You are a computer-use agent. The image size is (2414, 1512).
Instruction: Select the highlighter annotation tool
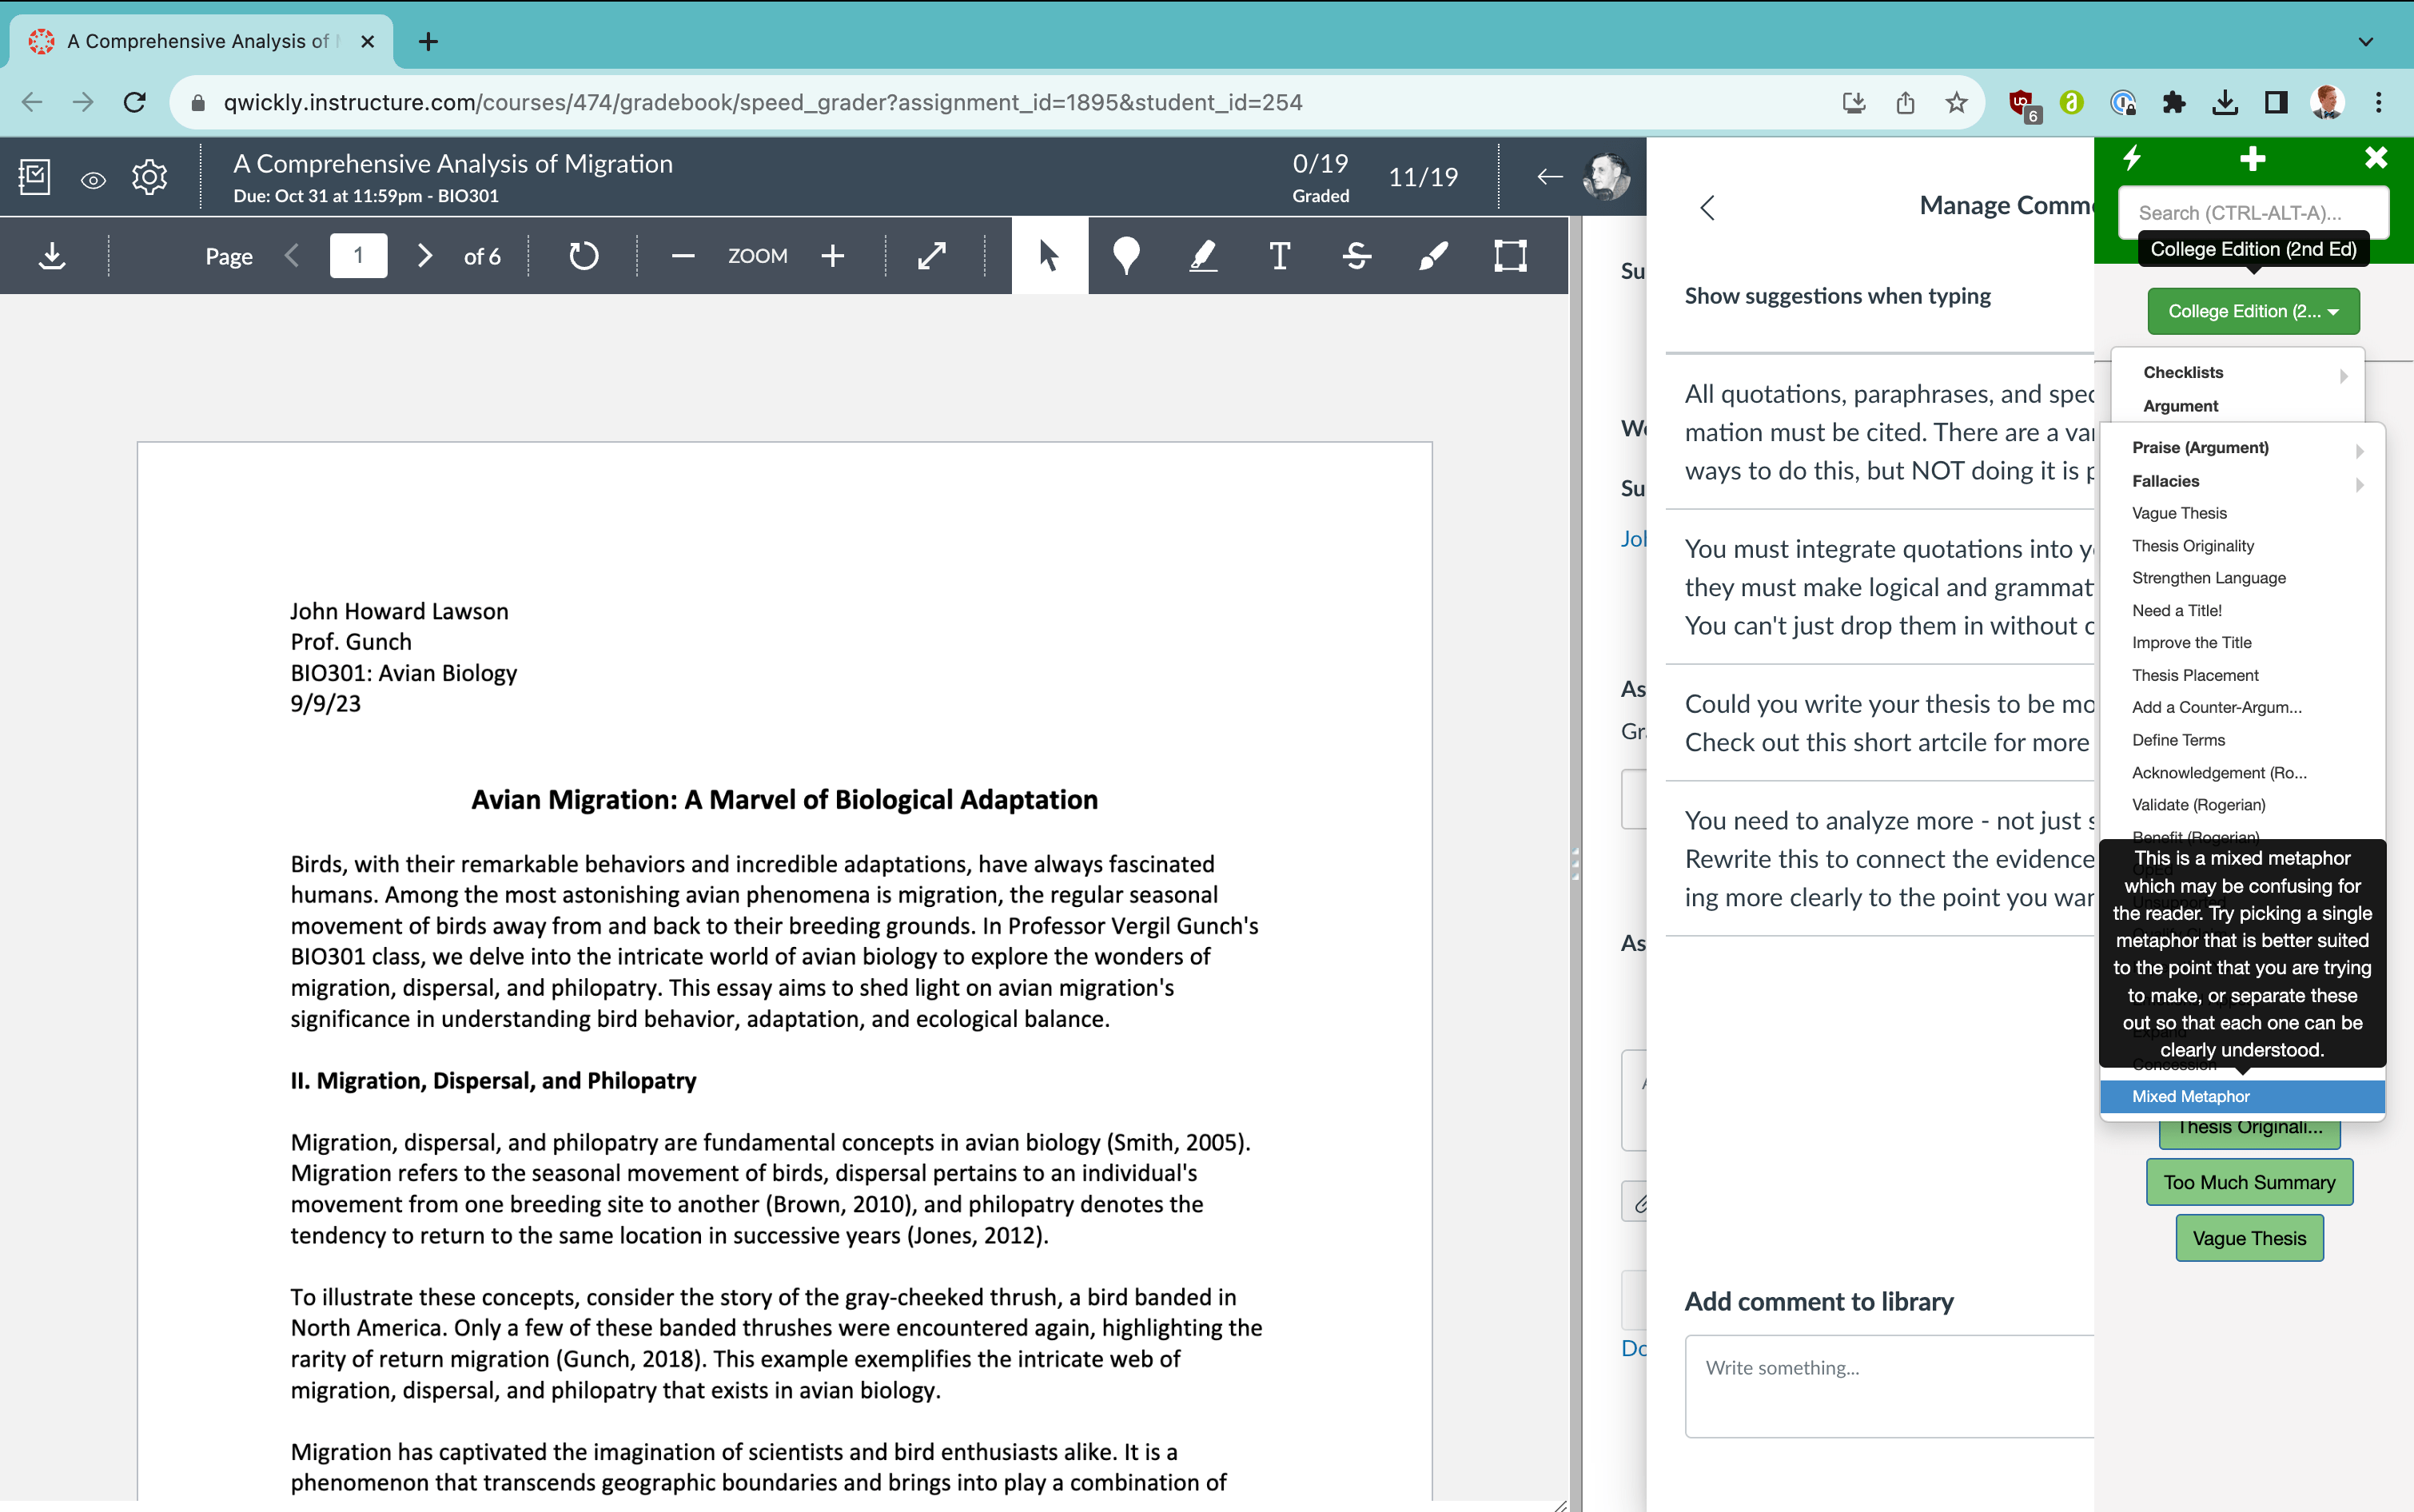tap(1202, 256)
